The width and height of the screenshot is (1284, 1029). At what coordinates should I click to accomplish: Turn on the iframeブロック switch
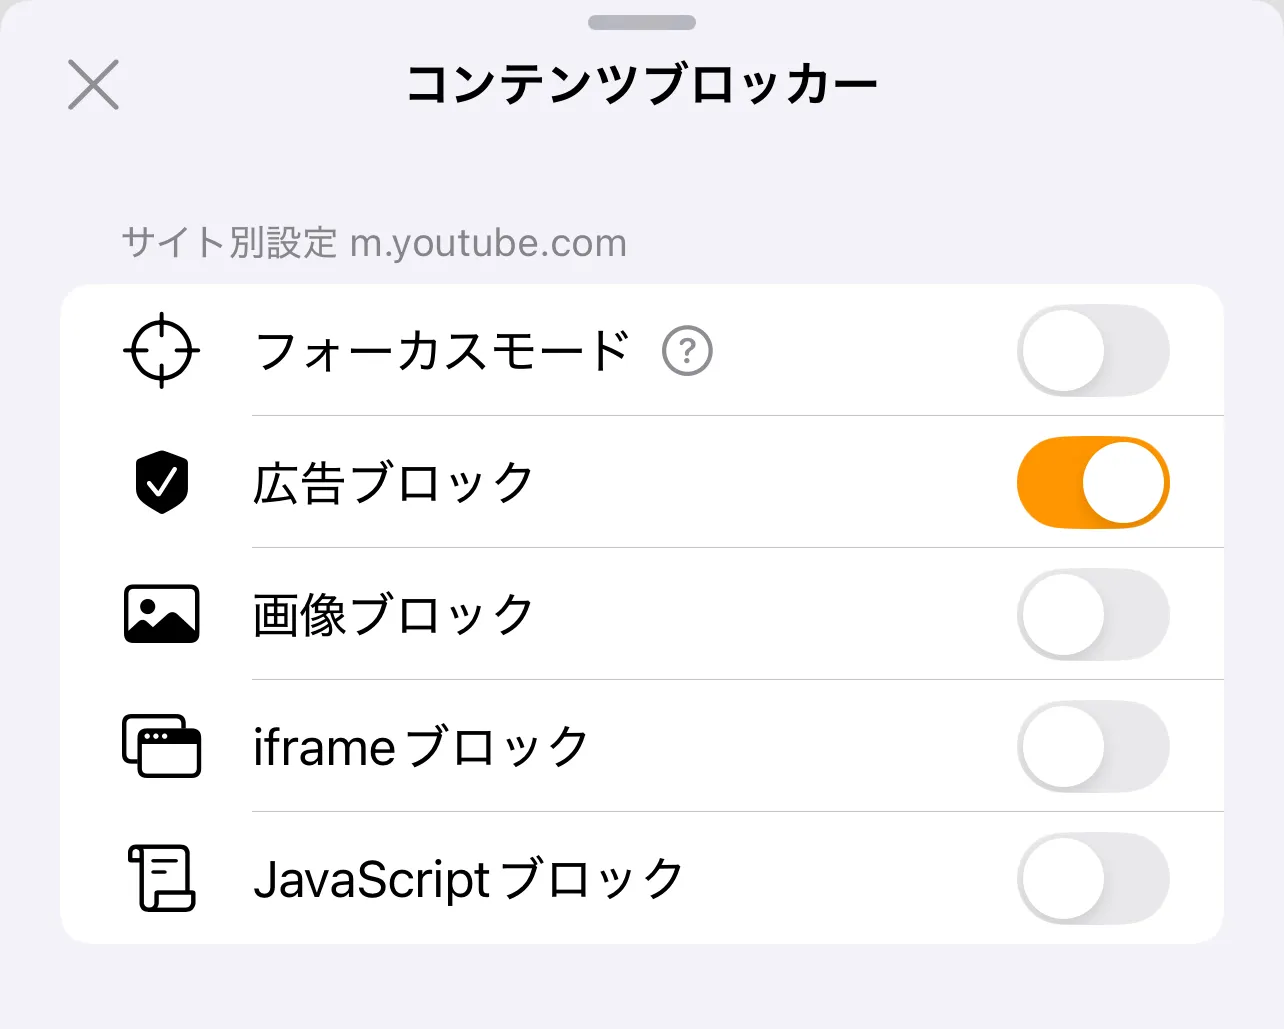1093,746
